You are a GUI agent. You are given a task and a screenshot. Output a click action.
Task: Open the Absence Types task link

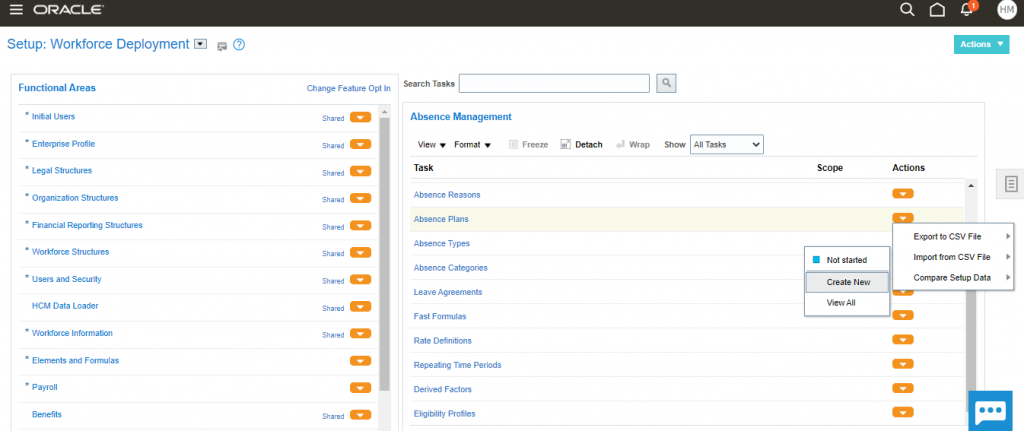click(441, 244)
